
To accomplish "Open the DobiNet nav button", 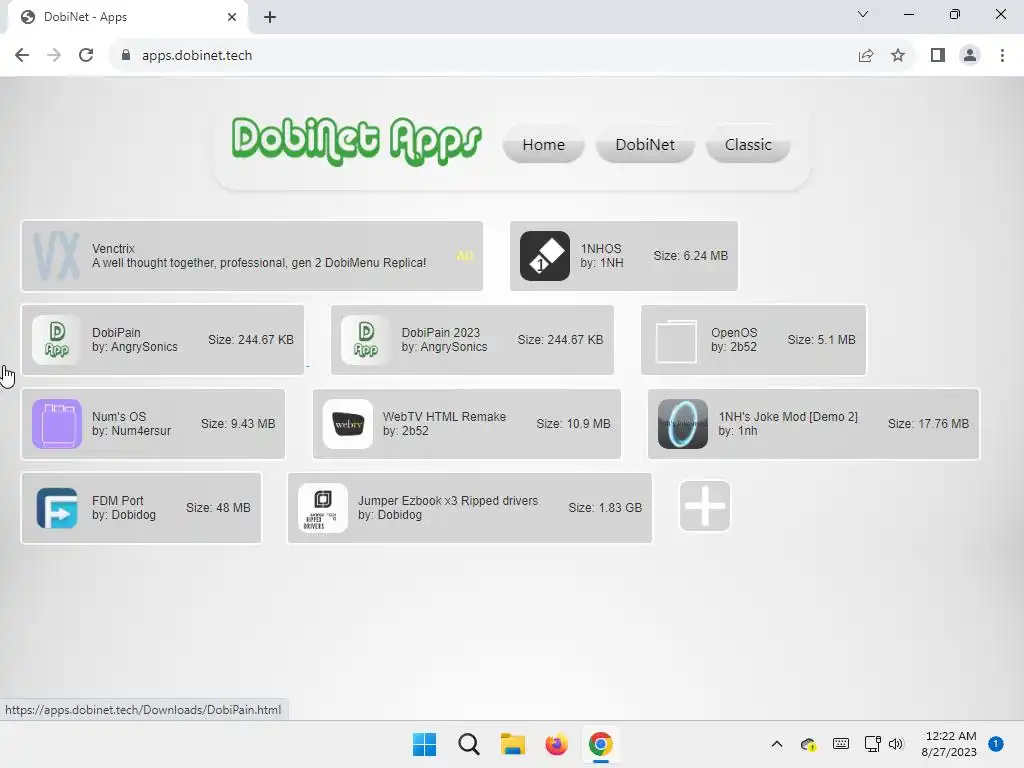I will point(645,144).
